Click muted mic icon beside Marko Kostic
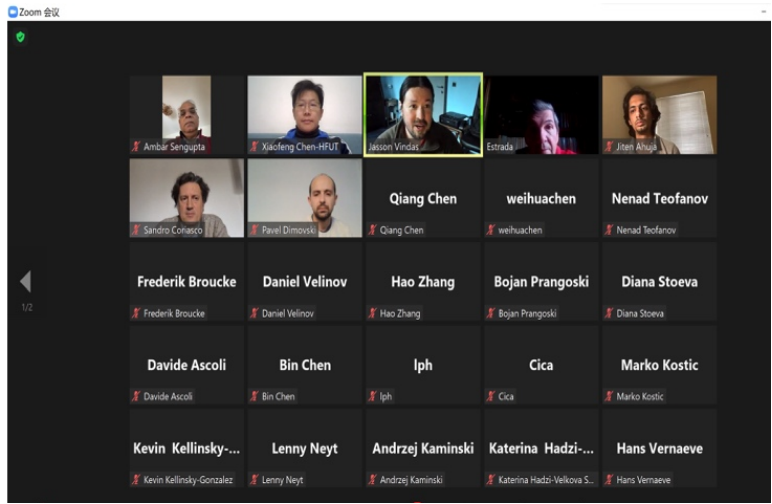 609,396
